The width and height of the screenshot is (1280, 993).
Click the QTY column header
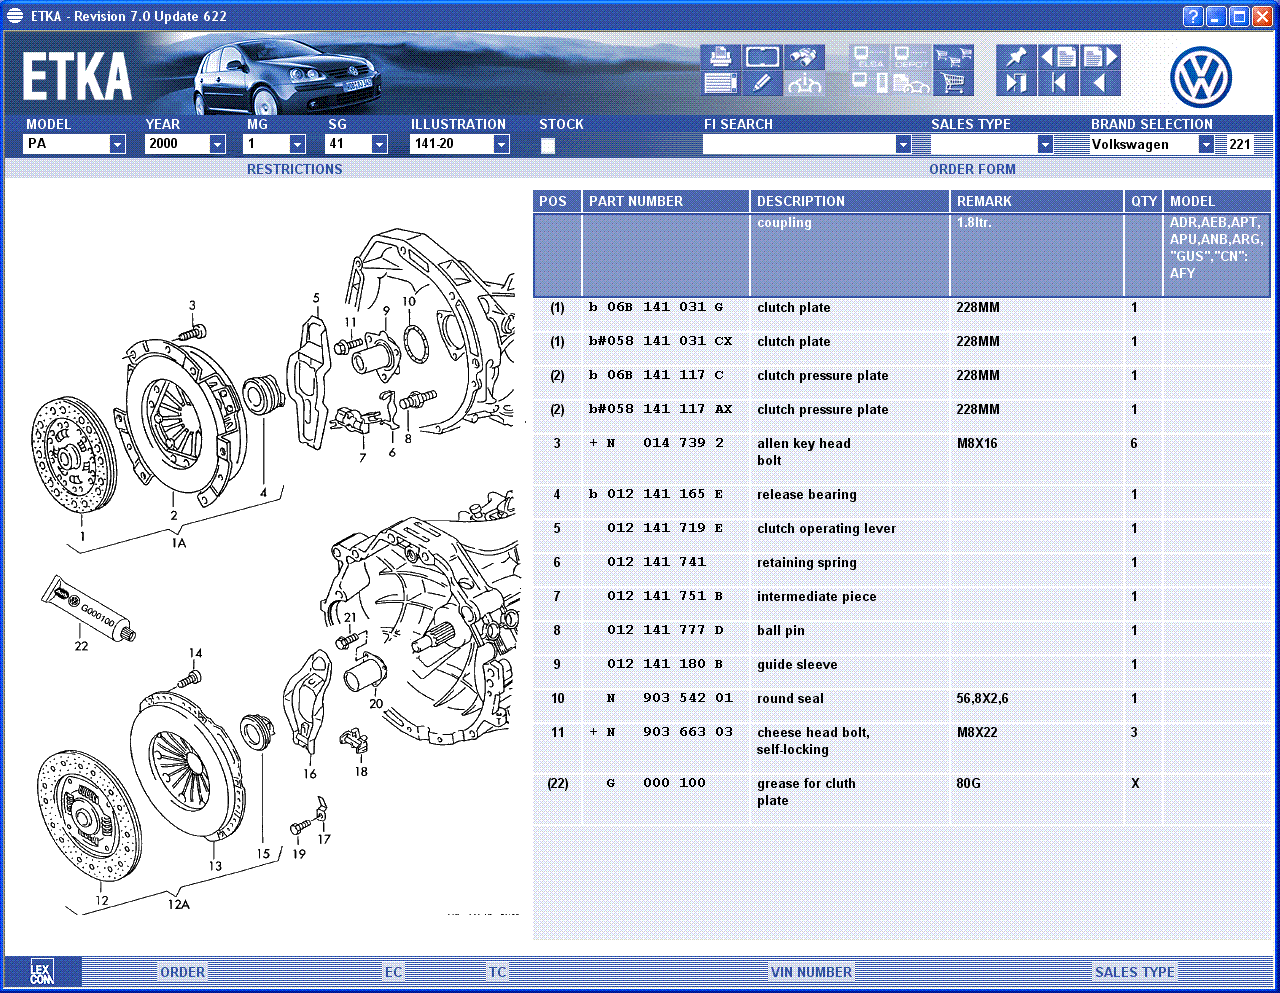1144,201
